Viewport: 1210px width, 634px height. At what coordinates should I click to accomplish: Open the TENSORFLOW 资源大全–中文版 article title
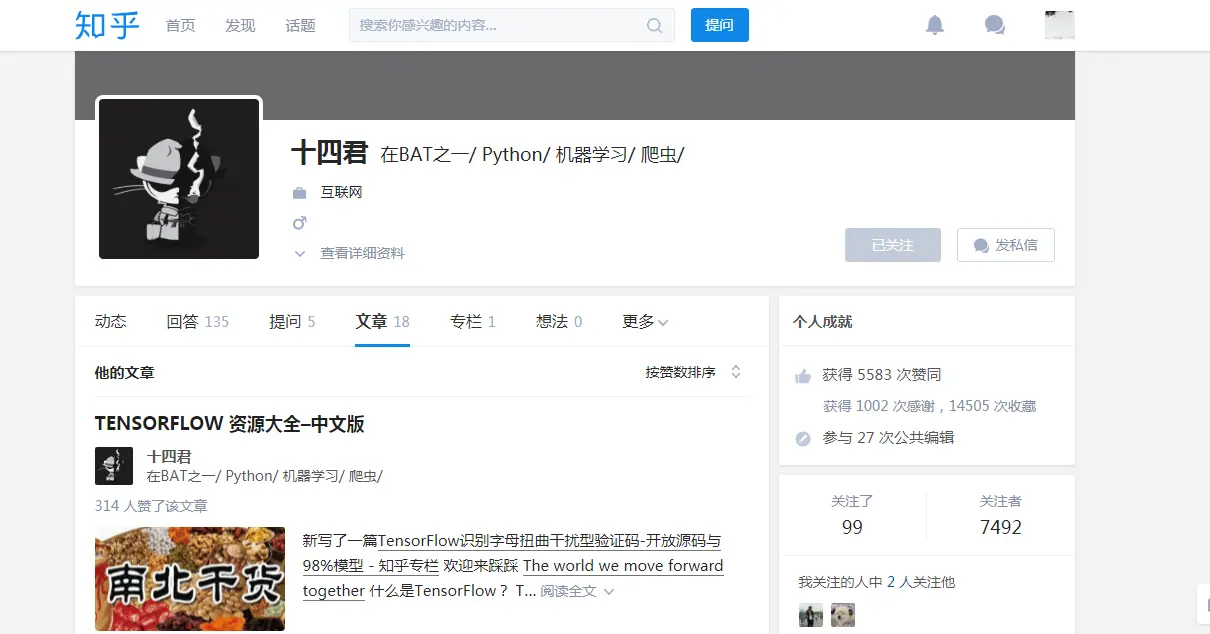[x=230, y=424]
